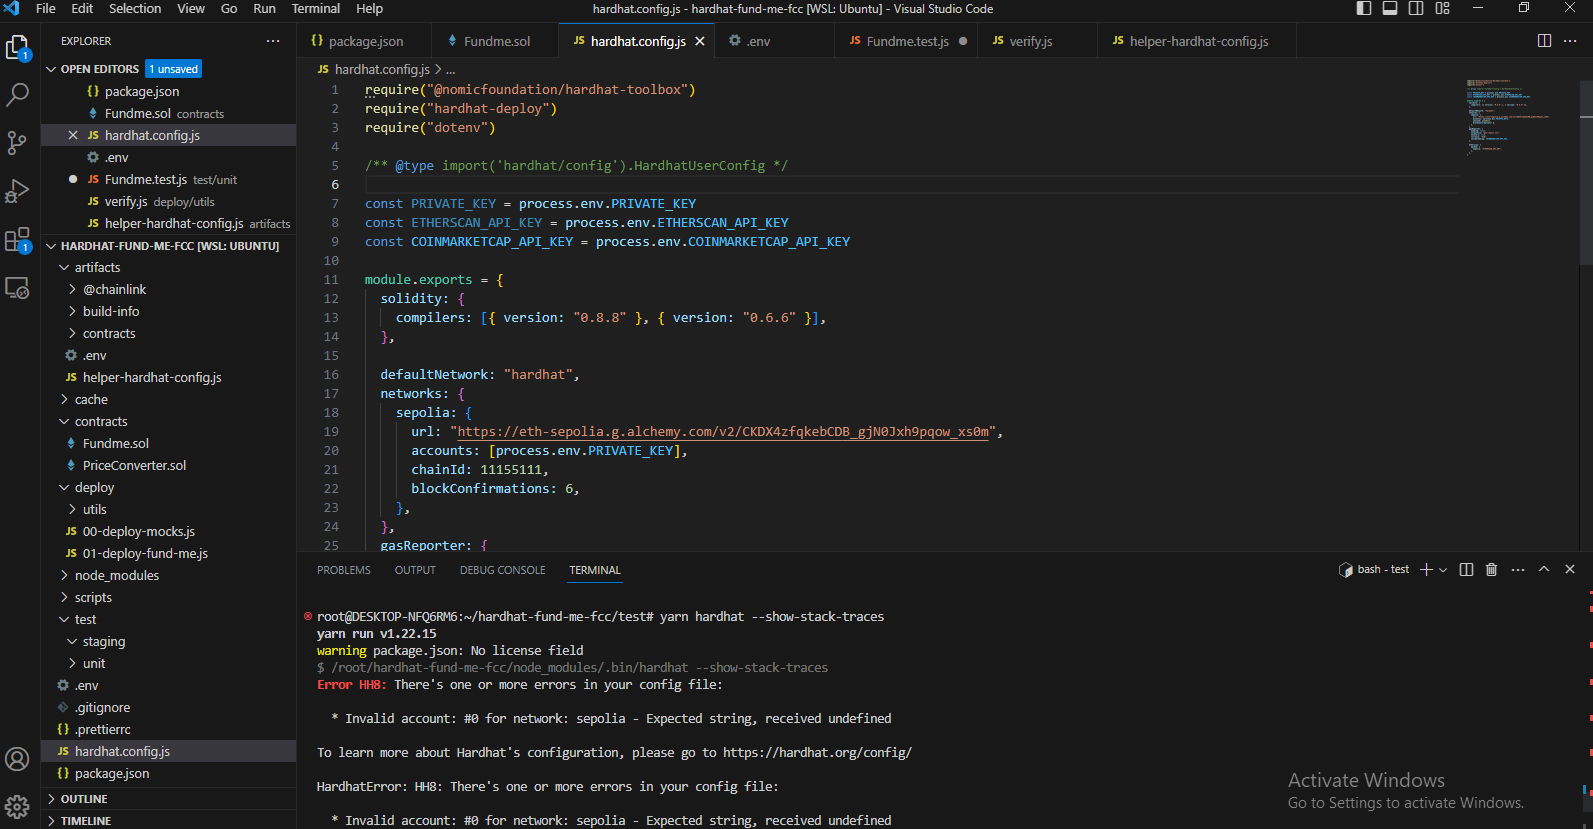Viewport: 1593px width, 829px height.
Task: Kill terminal with trash icon
Action: coord(1492,569)
